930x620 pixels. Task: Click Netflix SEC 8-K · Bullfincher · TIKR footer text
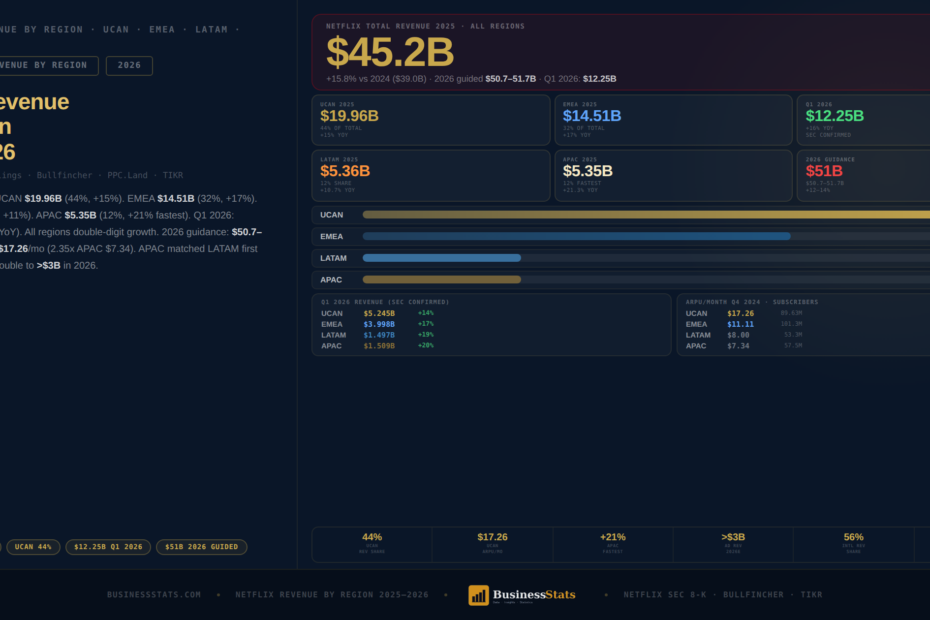(x=723, y=594)
